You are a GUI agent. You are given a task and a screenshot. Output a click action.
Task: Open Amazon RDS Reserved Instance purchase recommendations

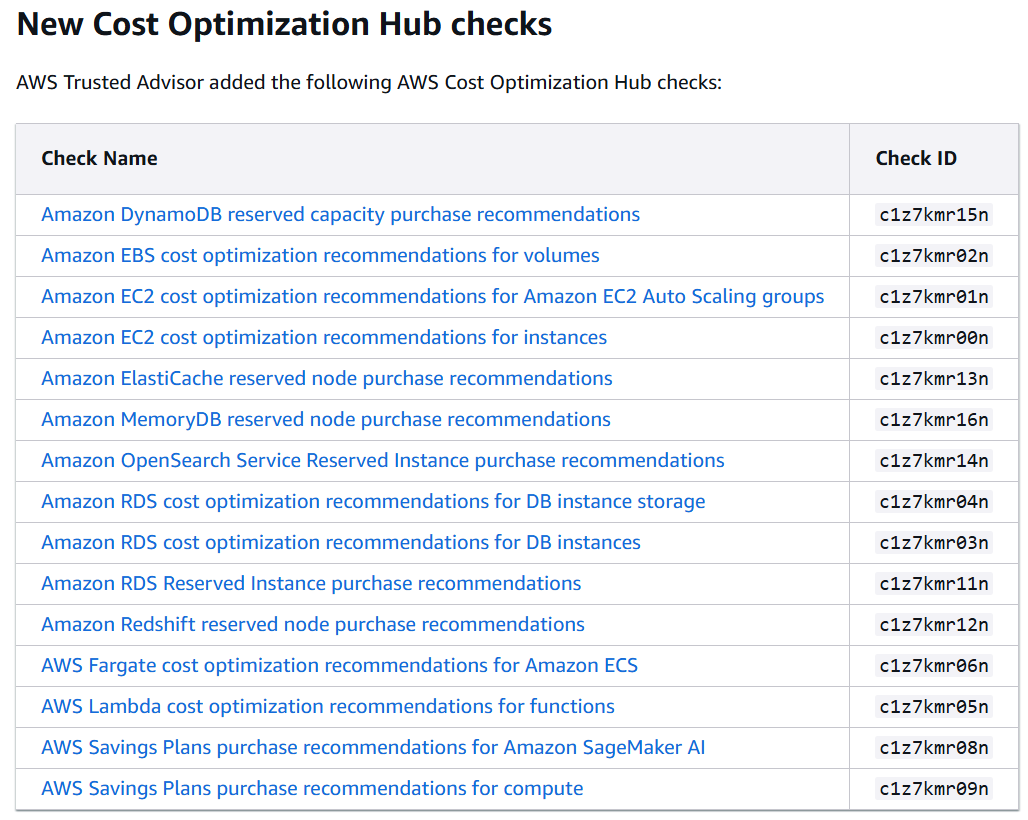(x=311, y=583)
